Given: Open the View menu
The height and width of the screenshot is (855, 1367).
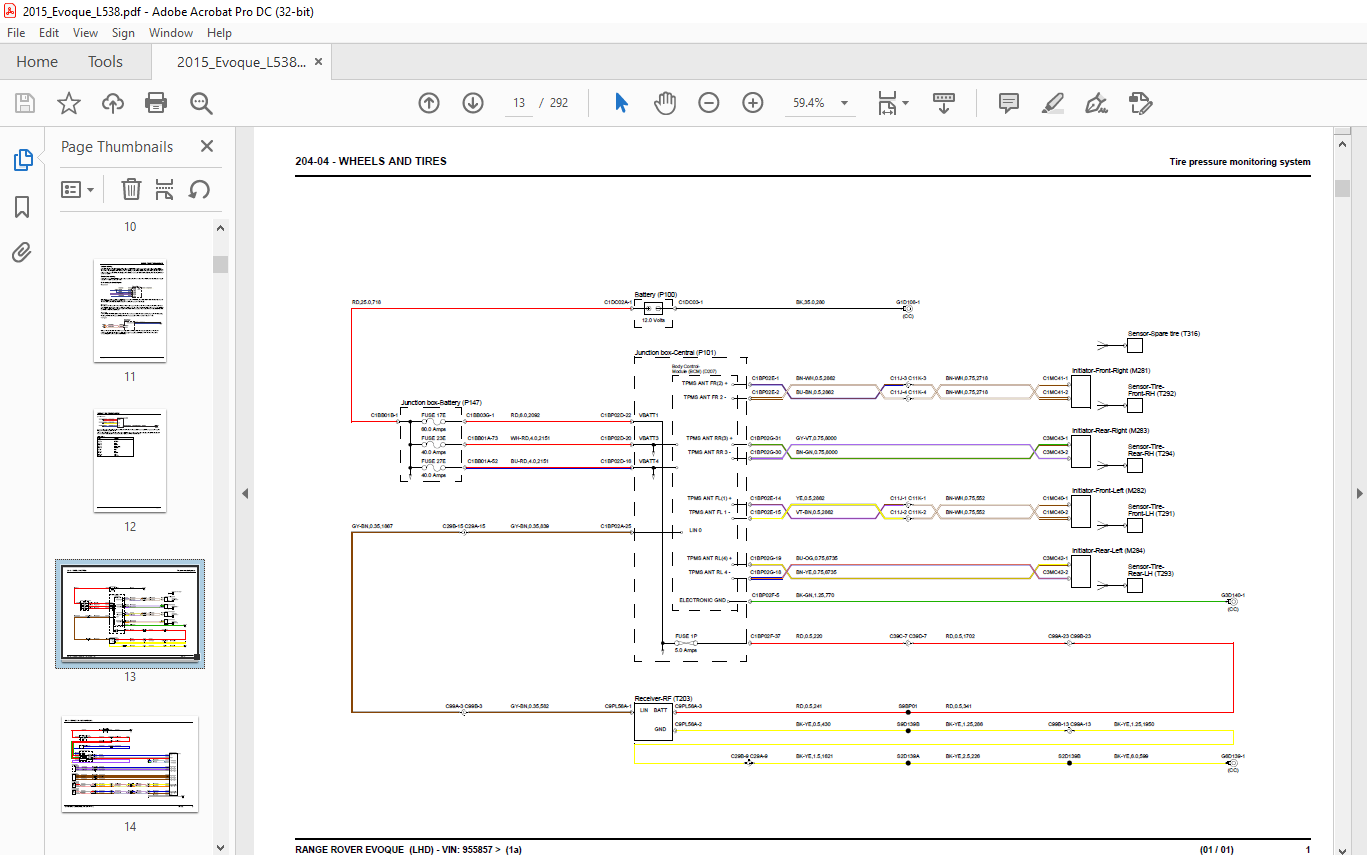Looking at the screenshot, I should click(x=85, y=33).
